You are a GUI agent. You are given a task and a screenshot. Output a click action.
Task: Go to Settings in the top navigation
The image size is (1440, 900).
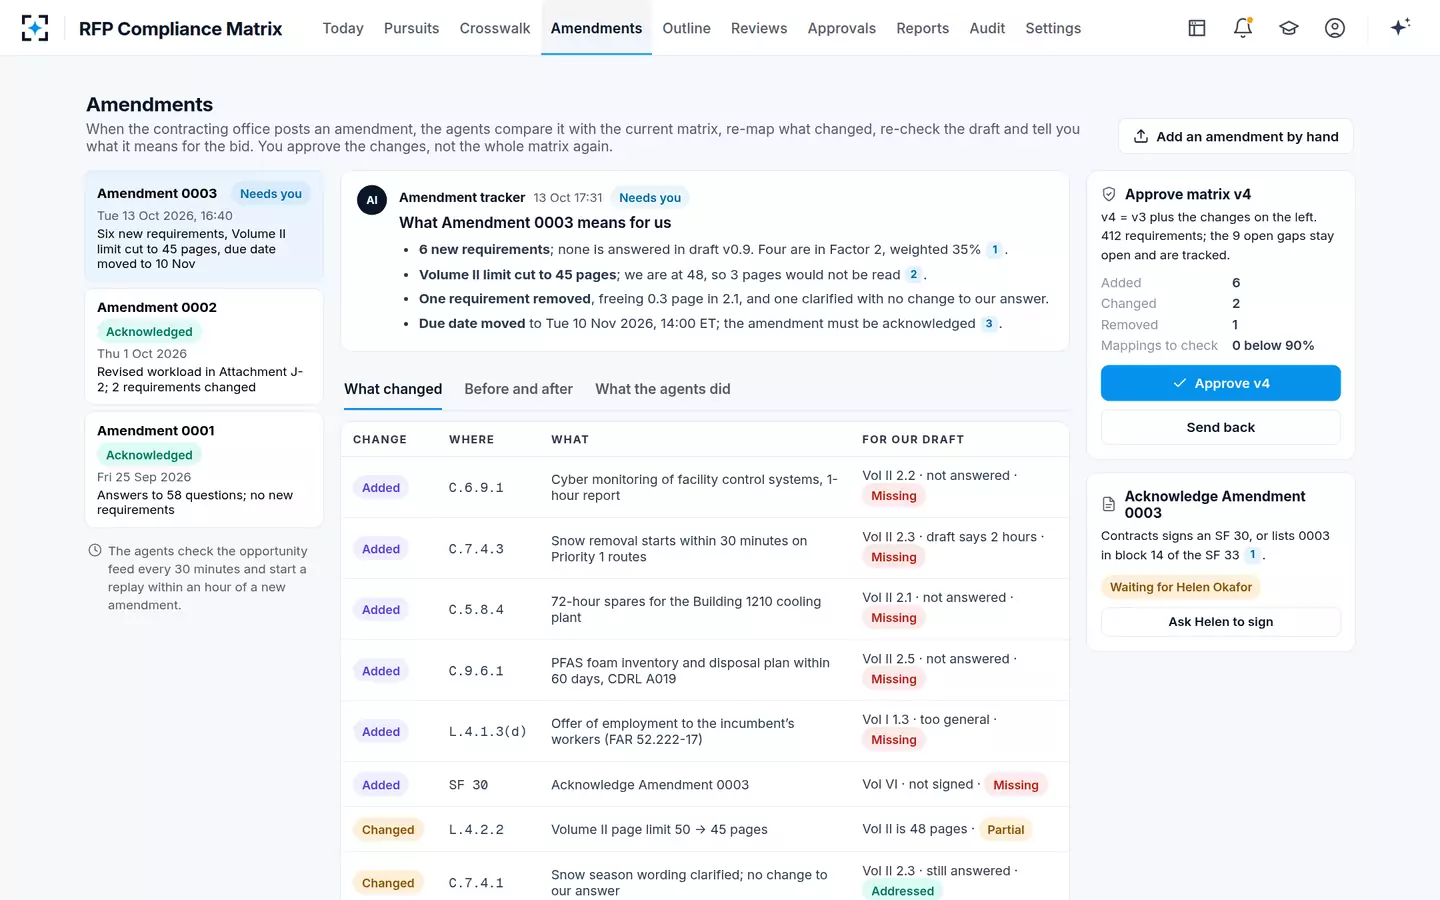tap(1053, 28)
